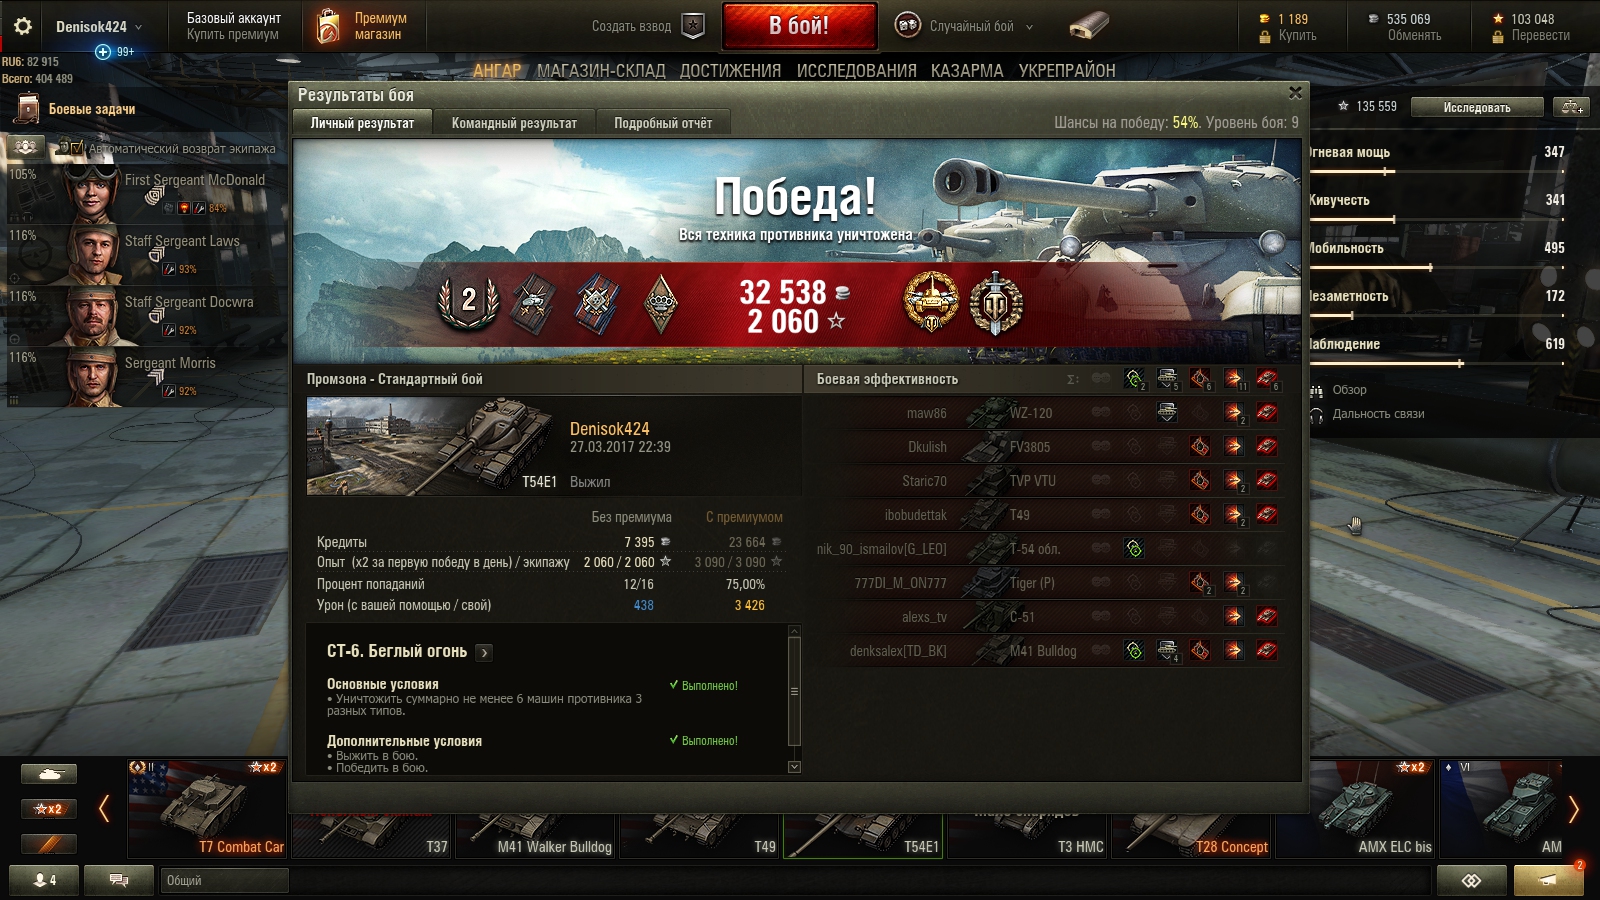Toggle the favorite tanks filter icon
Screen dimensions: 1600x900
click(x=48, y=843)
